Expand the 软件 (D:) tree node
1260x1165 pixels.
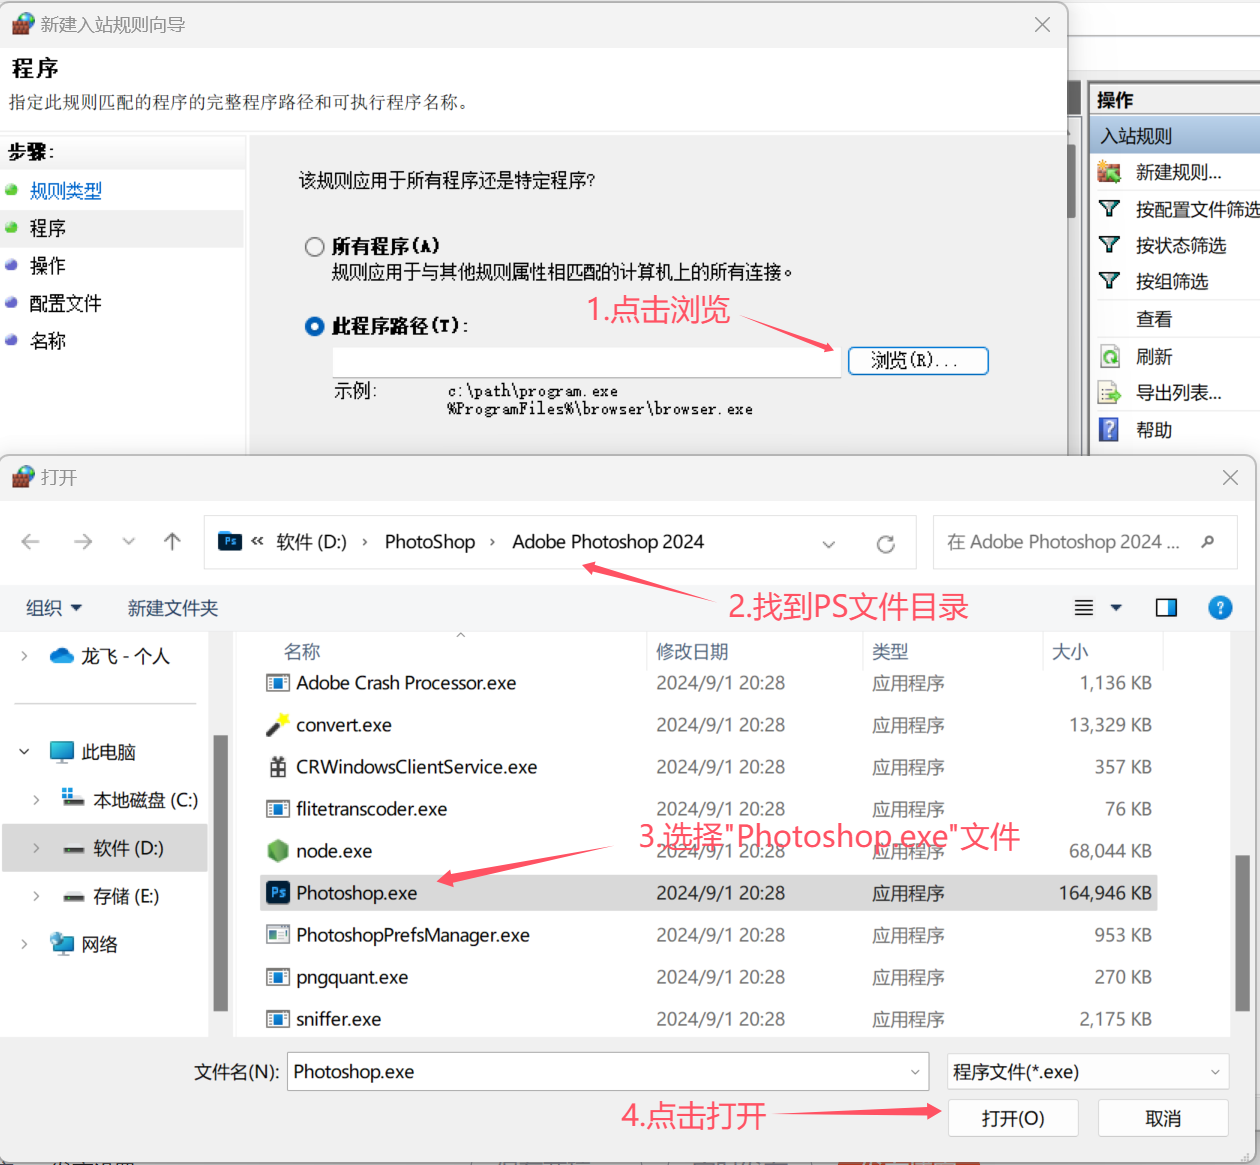pos(36,847)
